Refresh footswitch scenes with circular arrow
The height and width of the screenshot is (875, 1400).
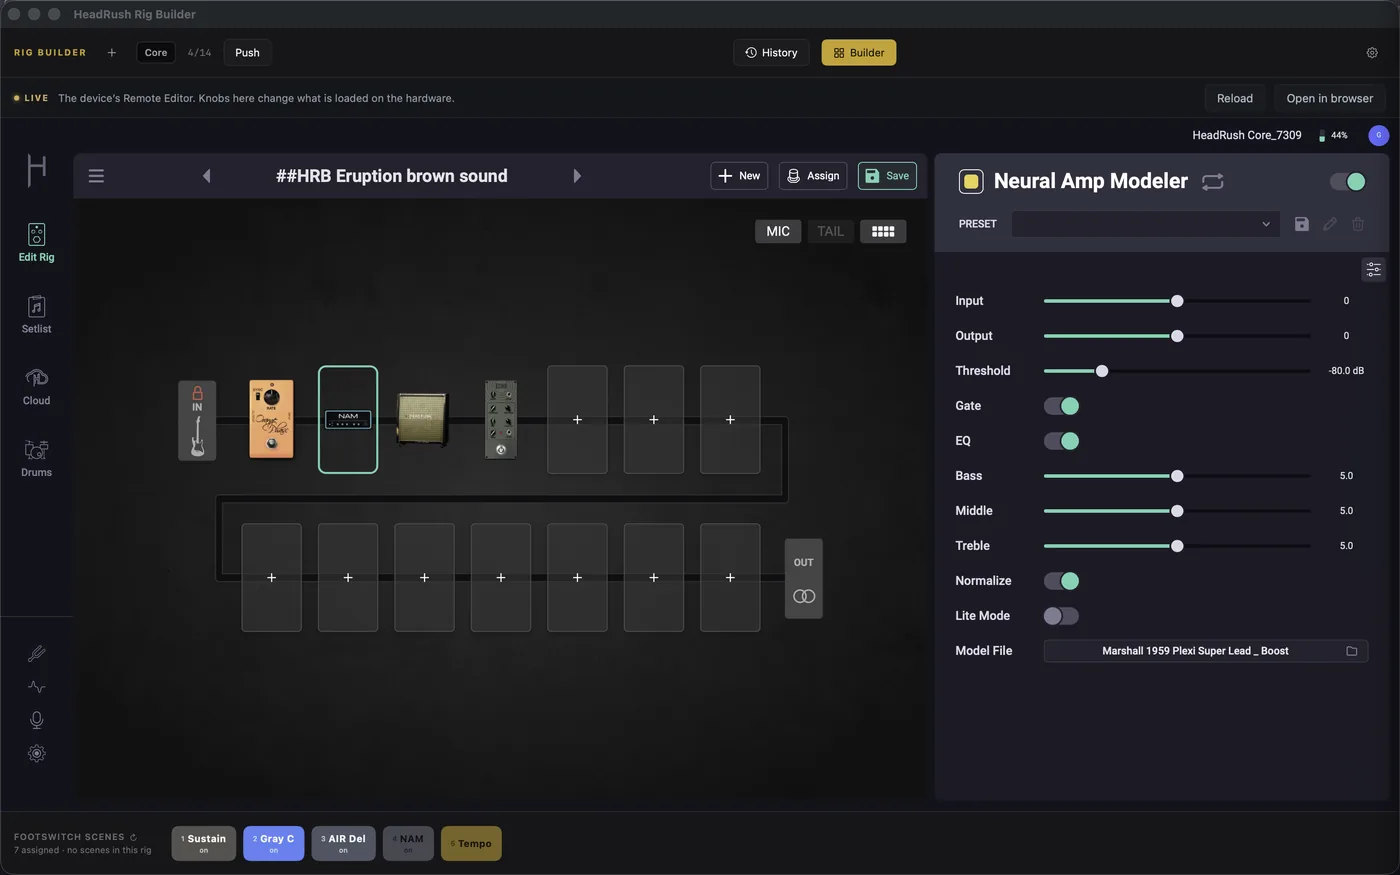pyautogui.click(x=133, y=837)
